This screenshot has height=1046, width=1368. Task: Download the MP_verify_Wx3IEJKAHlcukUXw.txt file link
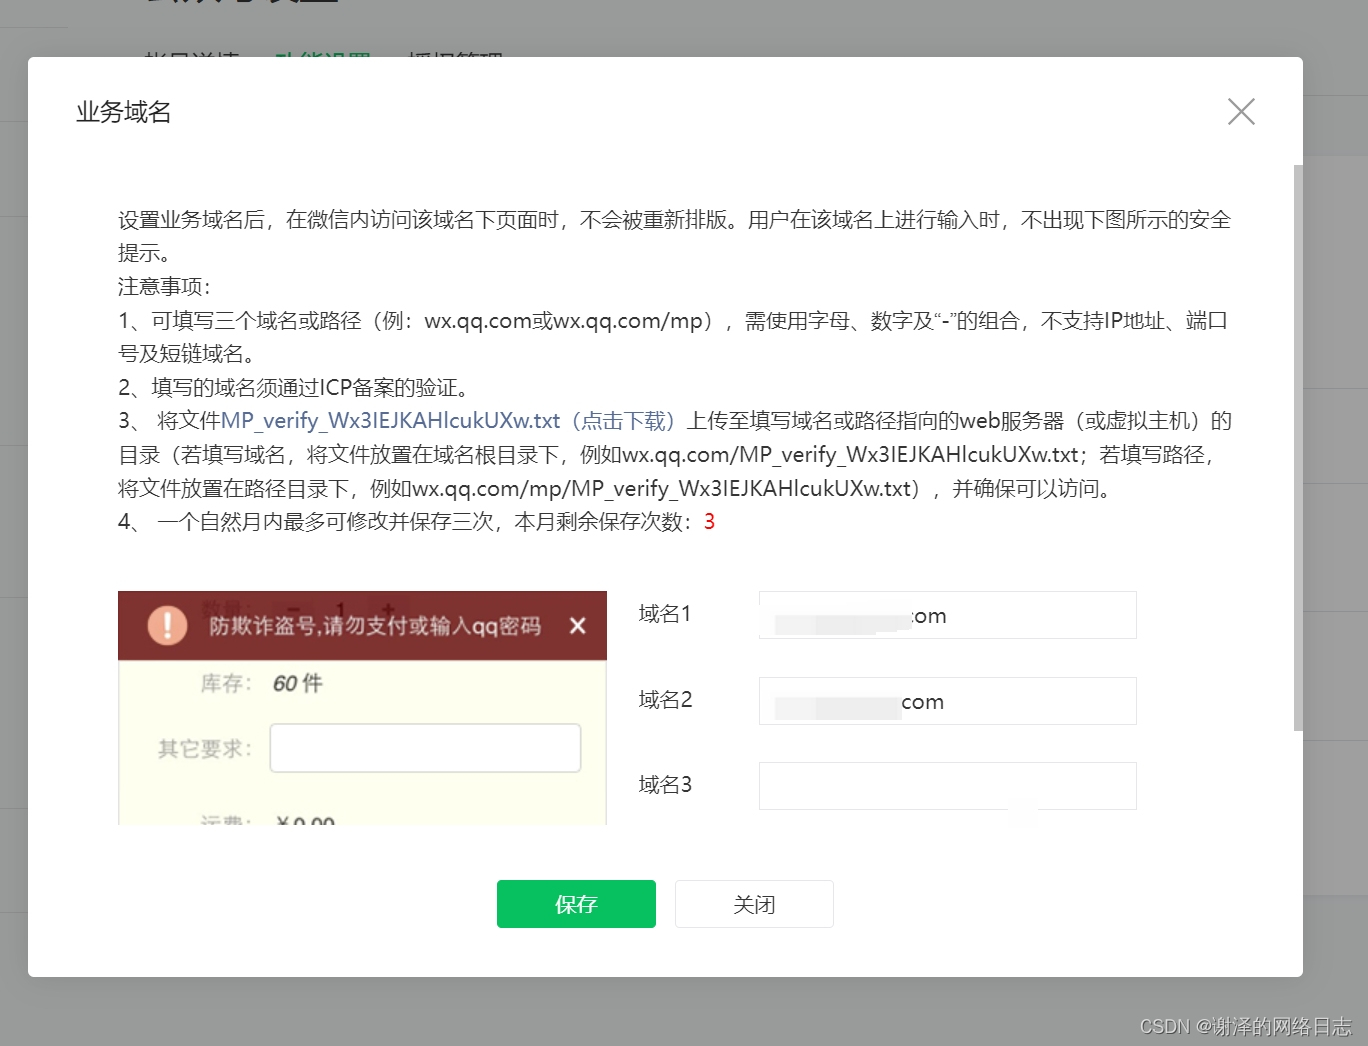(x=448, y=421)
